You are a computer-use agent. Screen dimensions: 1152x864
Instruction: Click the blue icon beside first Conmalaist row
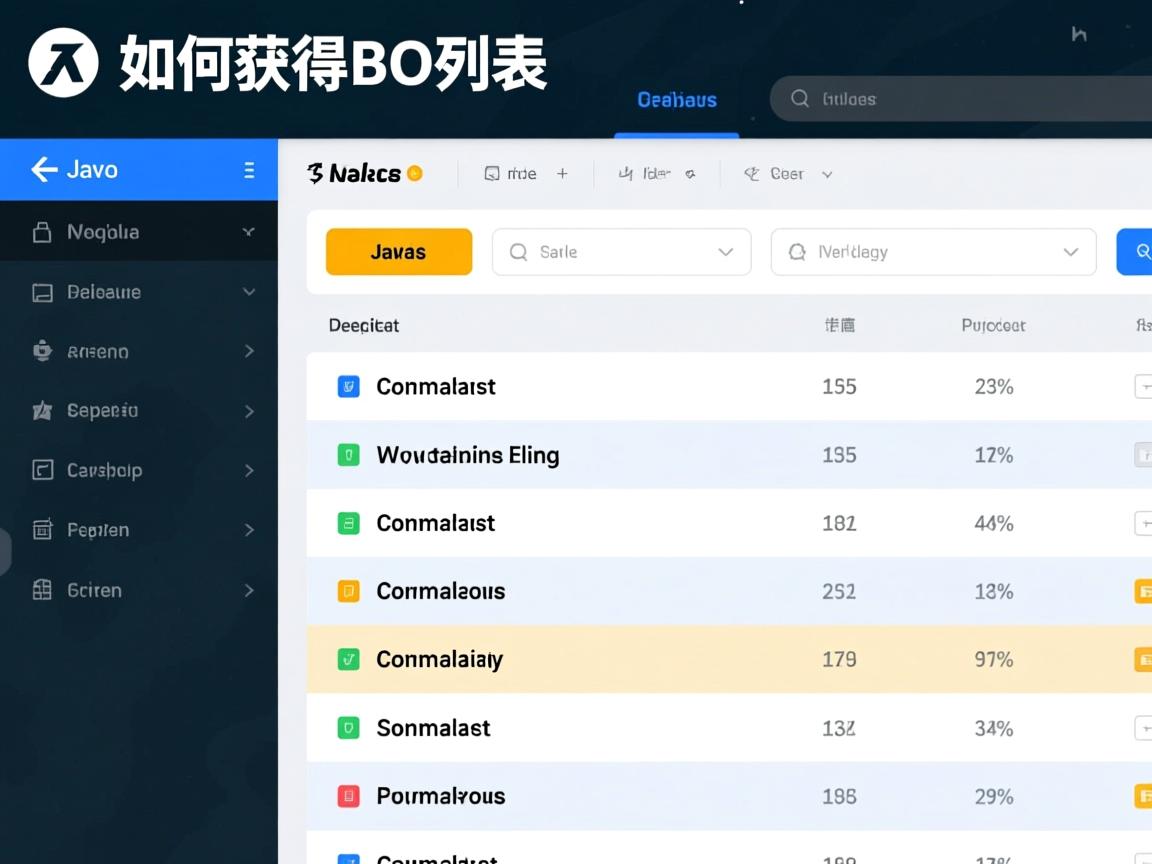click(347, 386)
